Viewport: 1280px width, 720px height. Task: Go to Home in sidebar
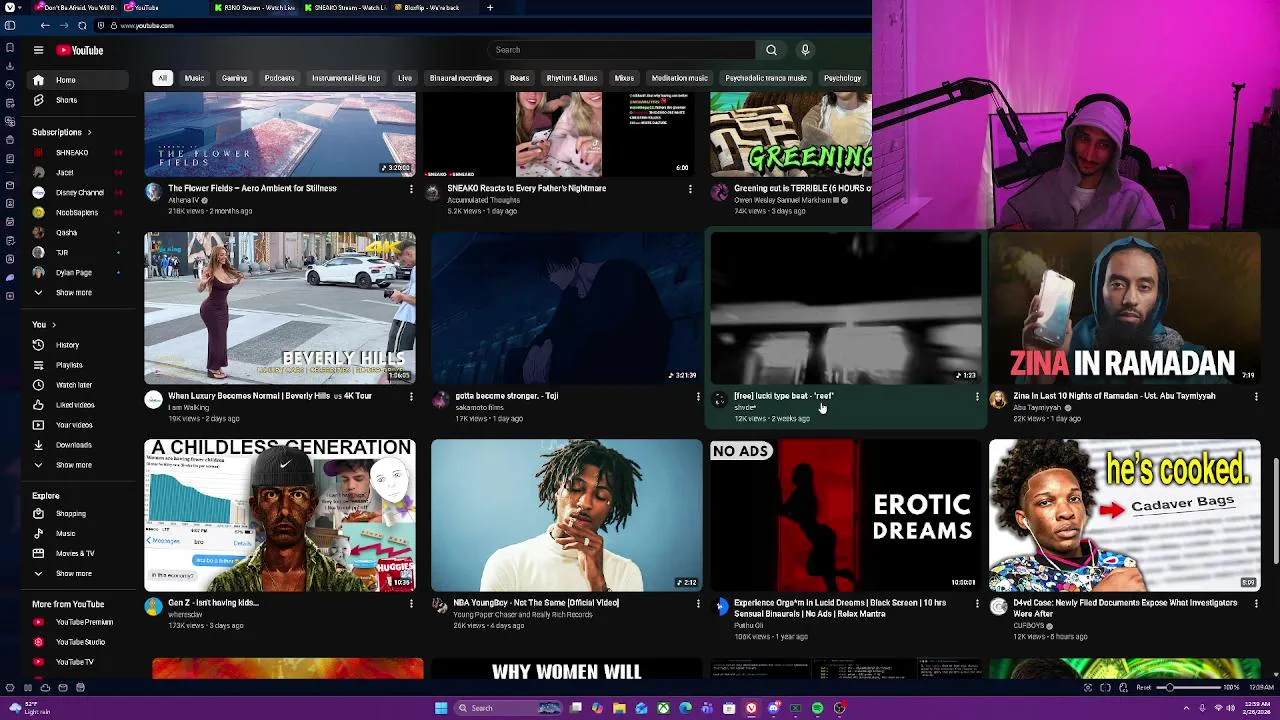(78, 80)
